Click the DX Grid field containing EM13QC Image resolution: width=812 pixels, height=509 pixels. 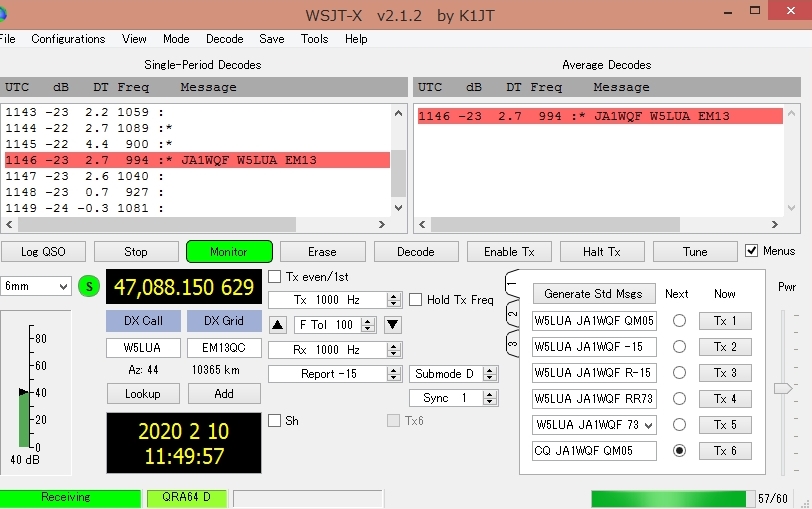(224, 347)
